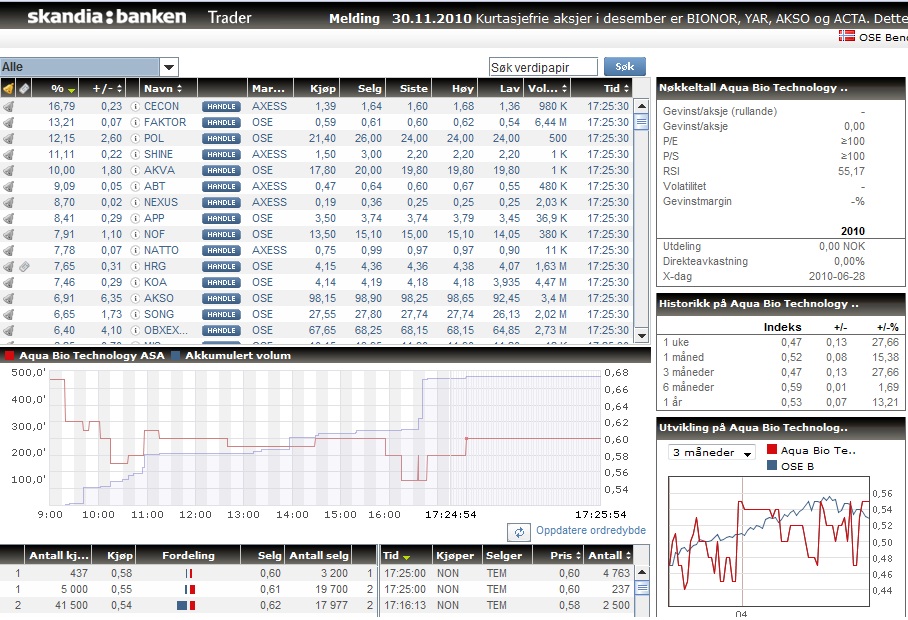Open the Alle list filter dropdown
This screenshot has height=620, width=908.
tap(169, 67)
